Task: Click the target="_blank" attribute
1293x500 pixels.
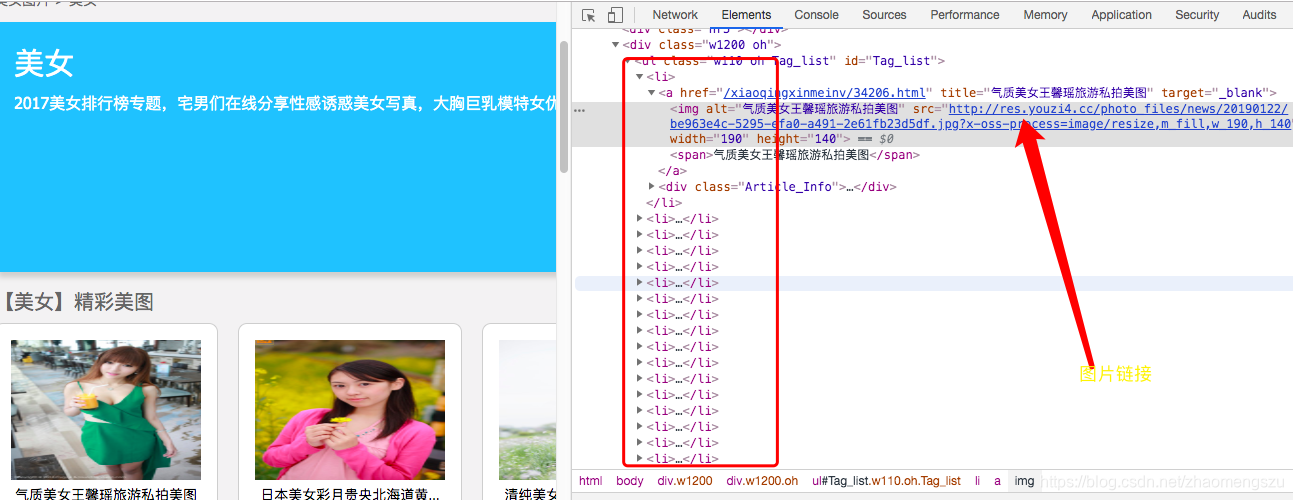Action: click(x=1212, y=93)
